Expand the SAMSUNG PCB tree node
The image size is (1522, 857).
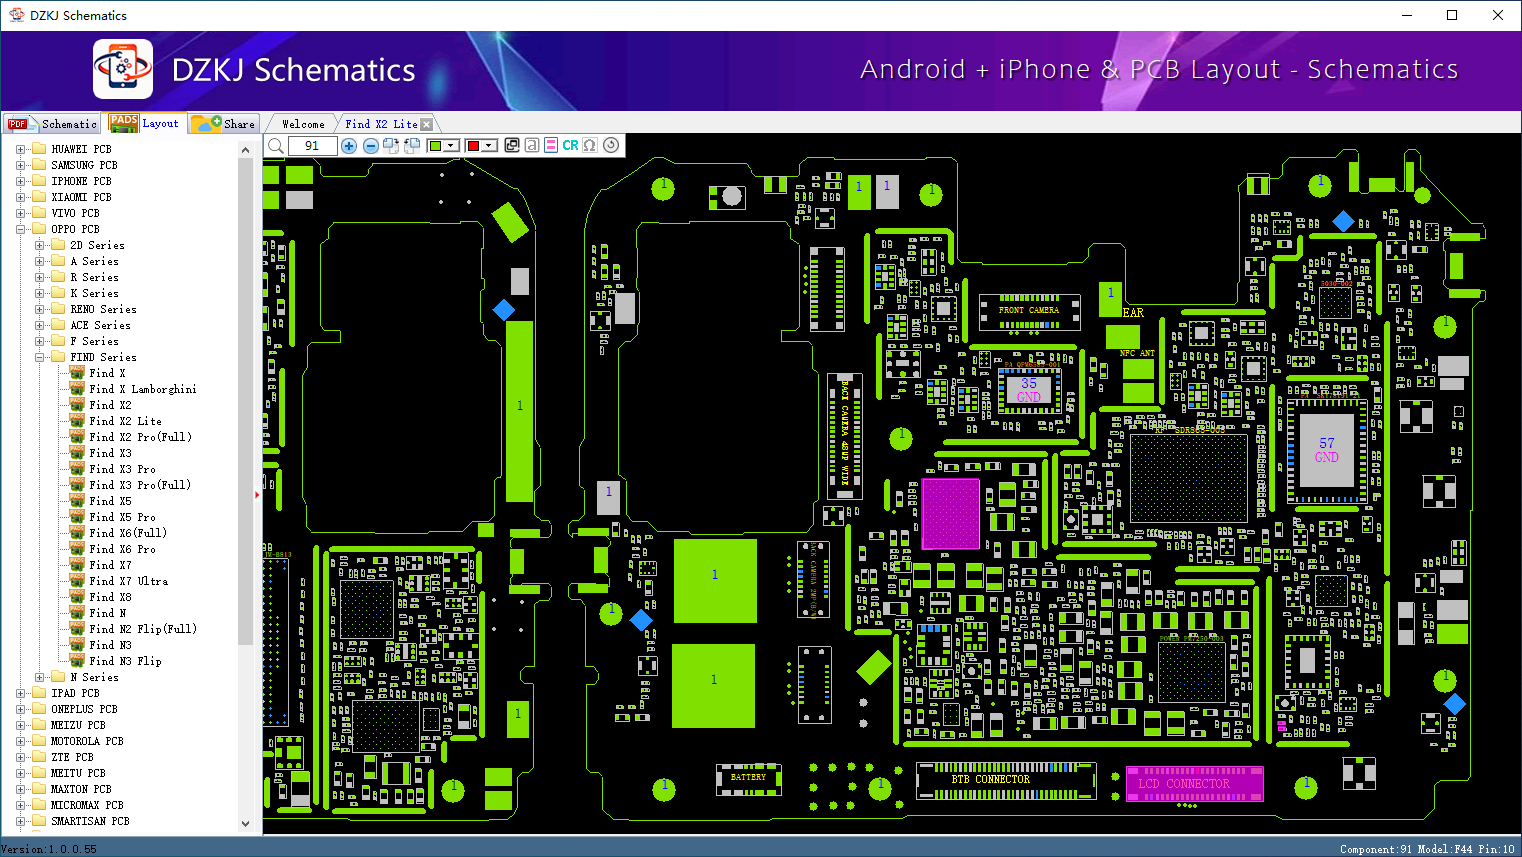21,165
